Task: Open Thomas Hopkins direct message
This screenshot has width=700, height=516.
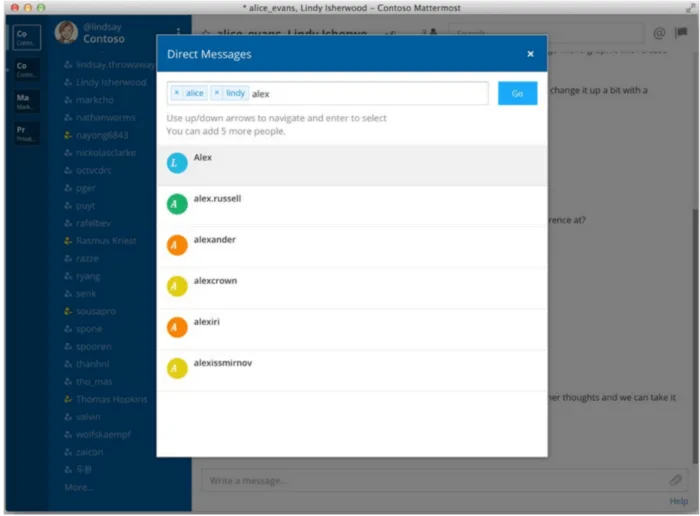Action: tap(106, 399)
